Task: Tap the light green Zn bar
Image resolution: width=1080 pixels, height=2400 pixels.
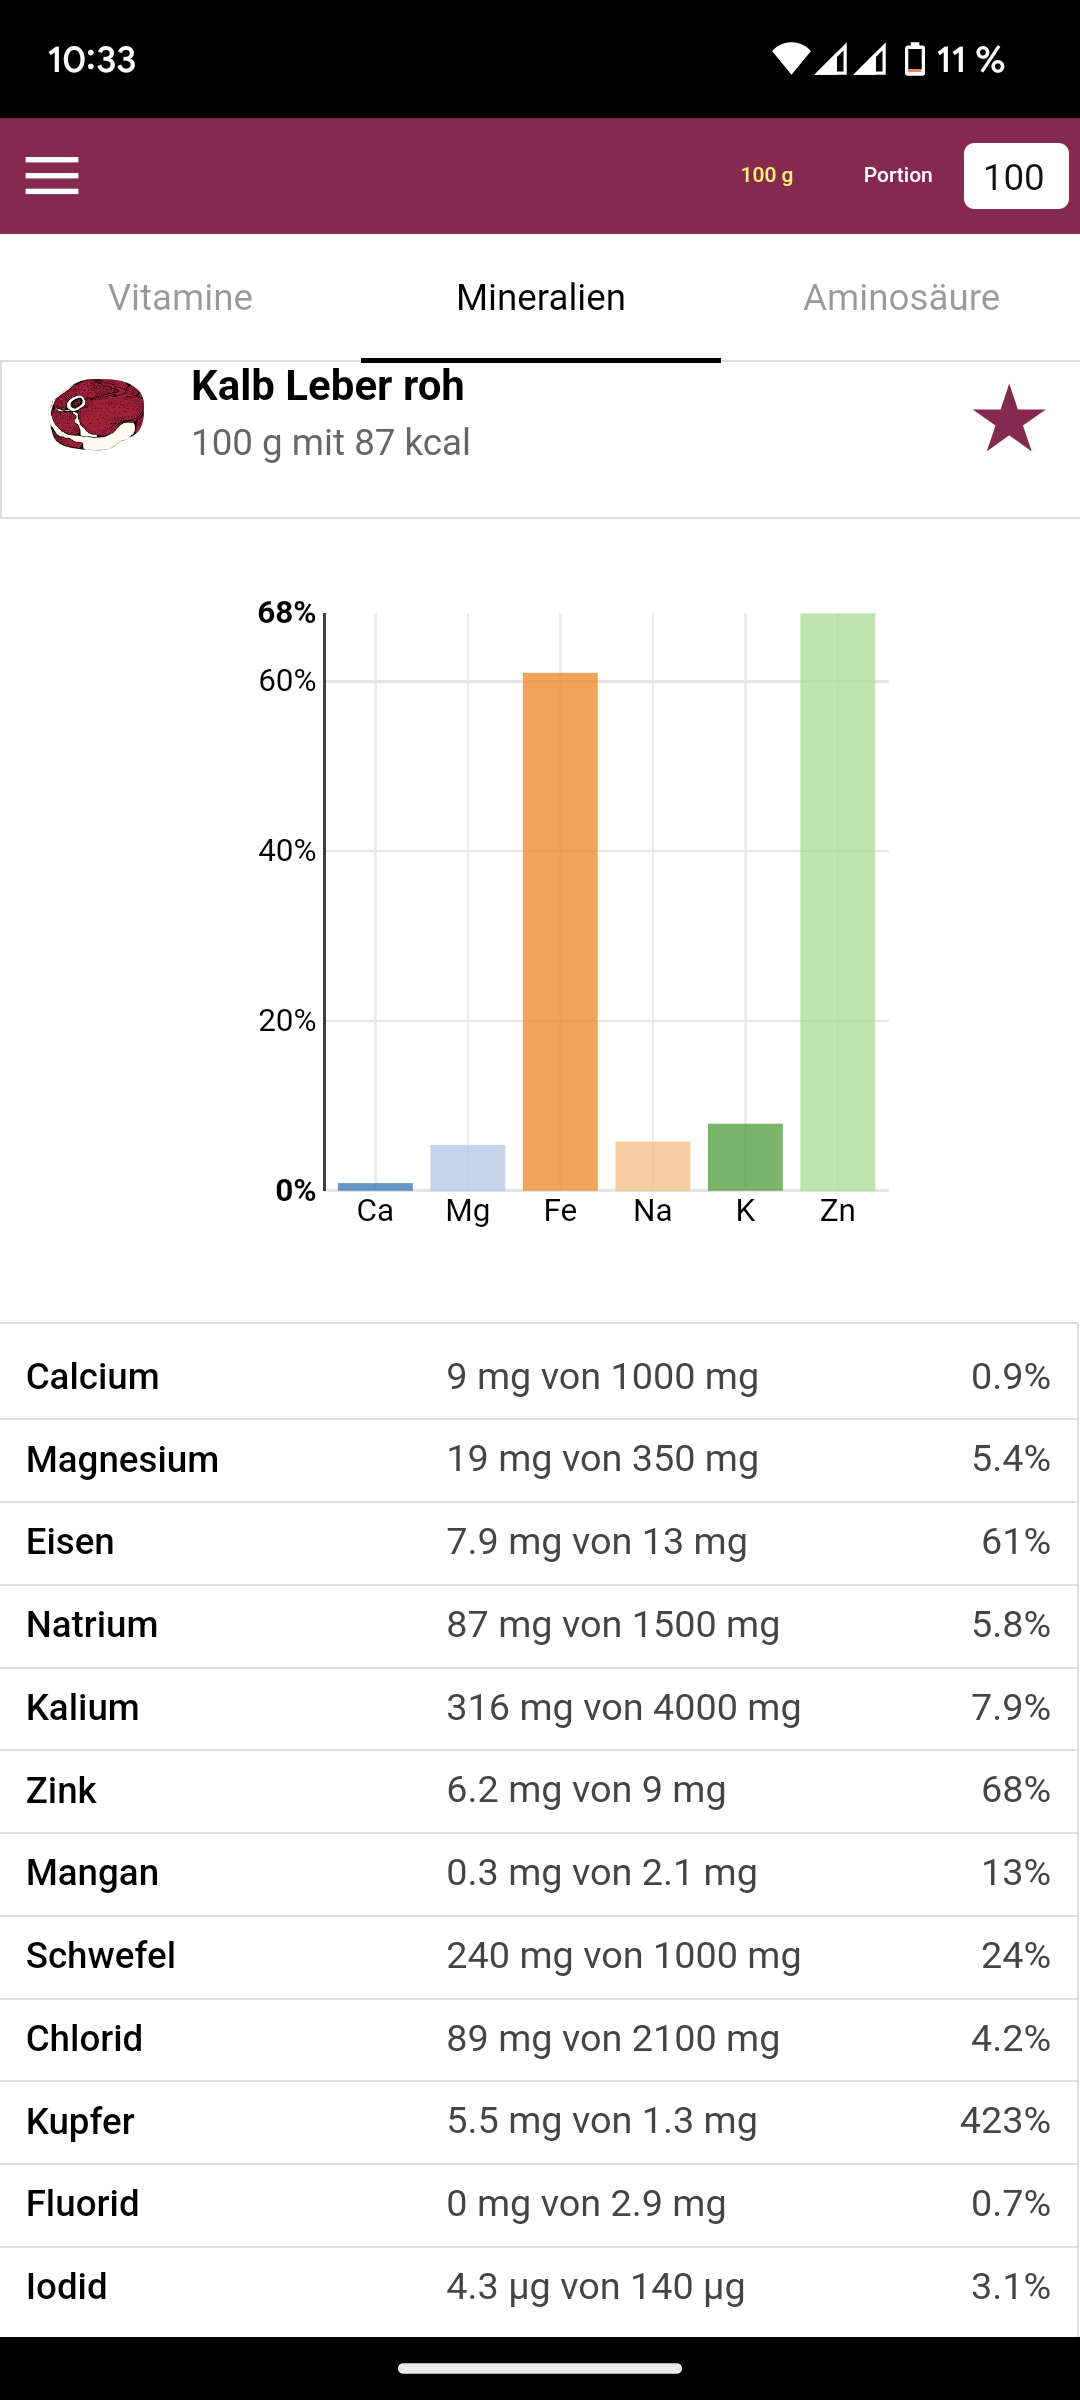Action: click(x=837, y=900)
